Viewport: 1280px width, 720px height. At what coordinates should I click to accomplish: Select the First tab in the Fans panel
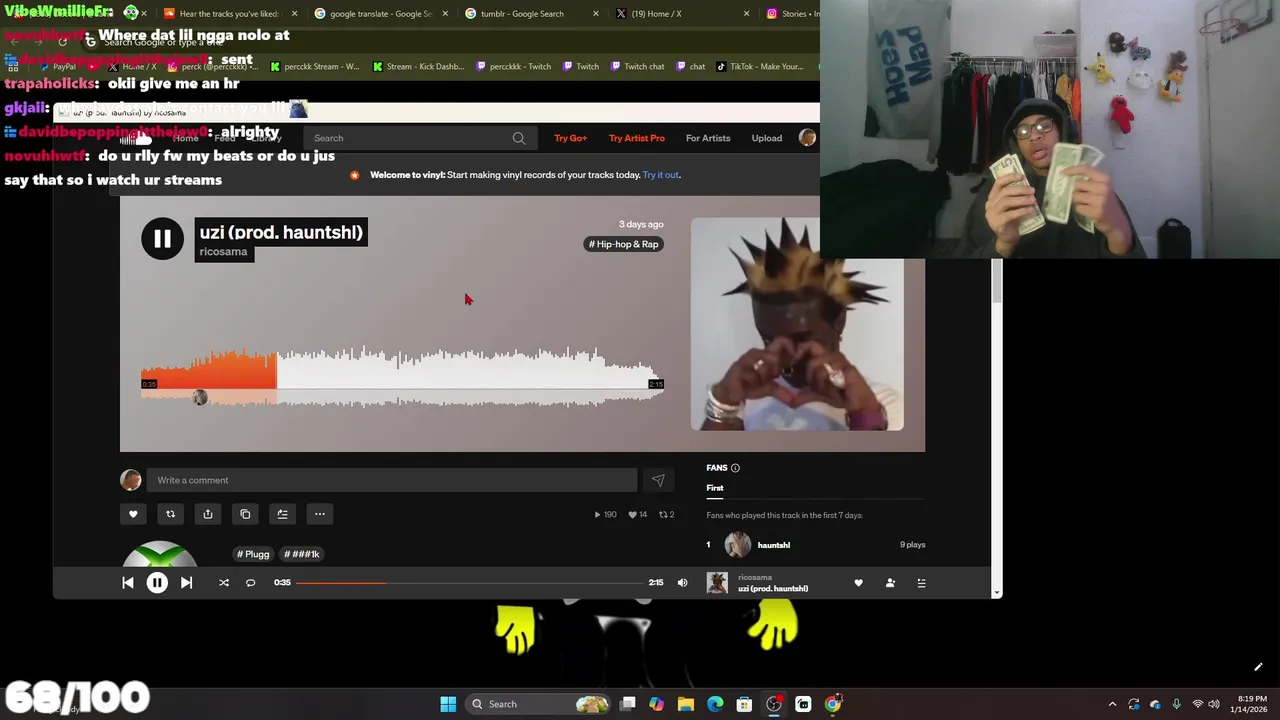[715, 488]
